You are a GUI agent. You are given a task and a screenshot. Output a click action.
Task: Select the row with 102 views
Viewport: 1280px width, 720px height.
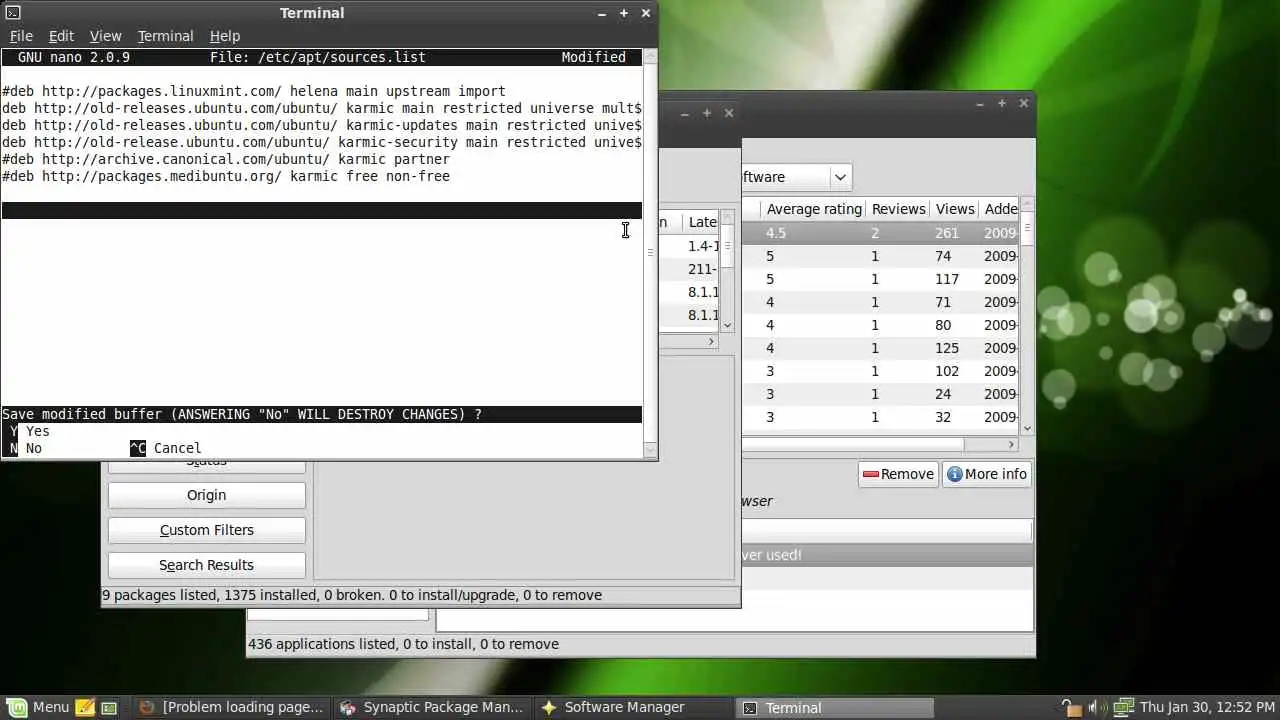(880, 371)
